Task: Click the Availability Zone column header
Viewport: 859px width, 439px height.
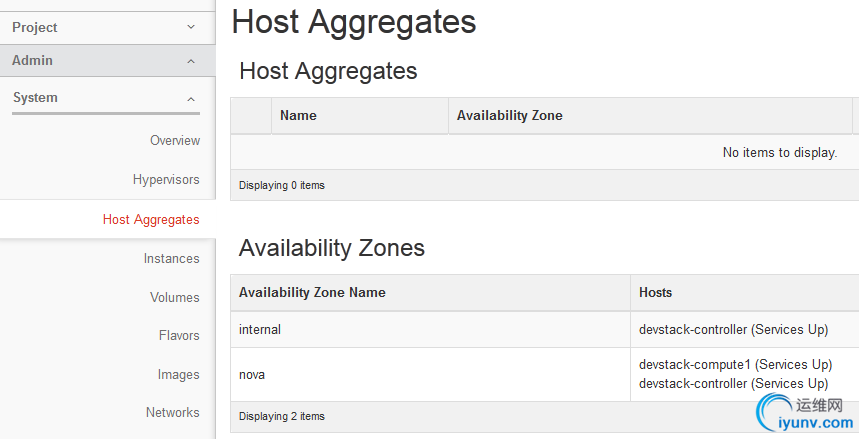Action: click(x=509, y=116)
